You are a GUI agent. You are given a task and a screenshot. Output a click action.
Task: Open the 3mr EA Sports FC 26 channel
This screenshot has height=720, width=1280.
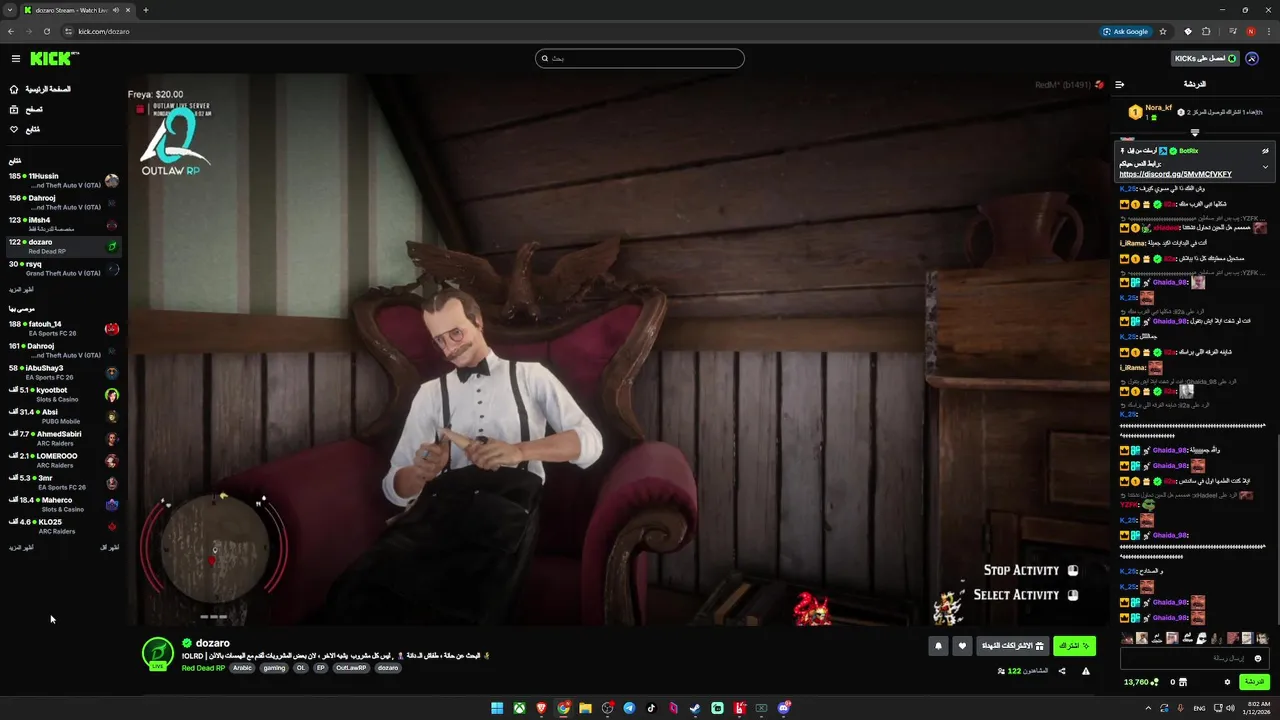pyautogui.click(x=63, y=482)
